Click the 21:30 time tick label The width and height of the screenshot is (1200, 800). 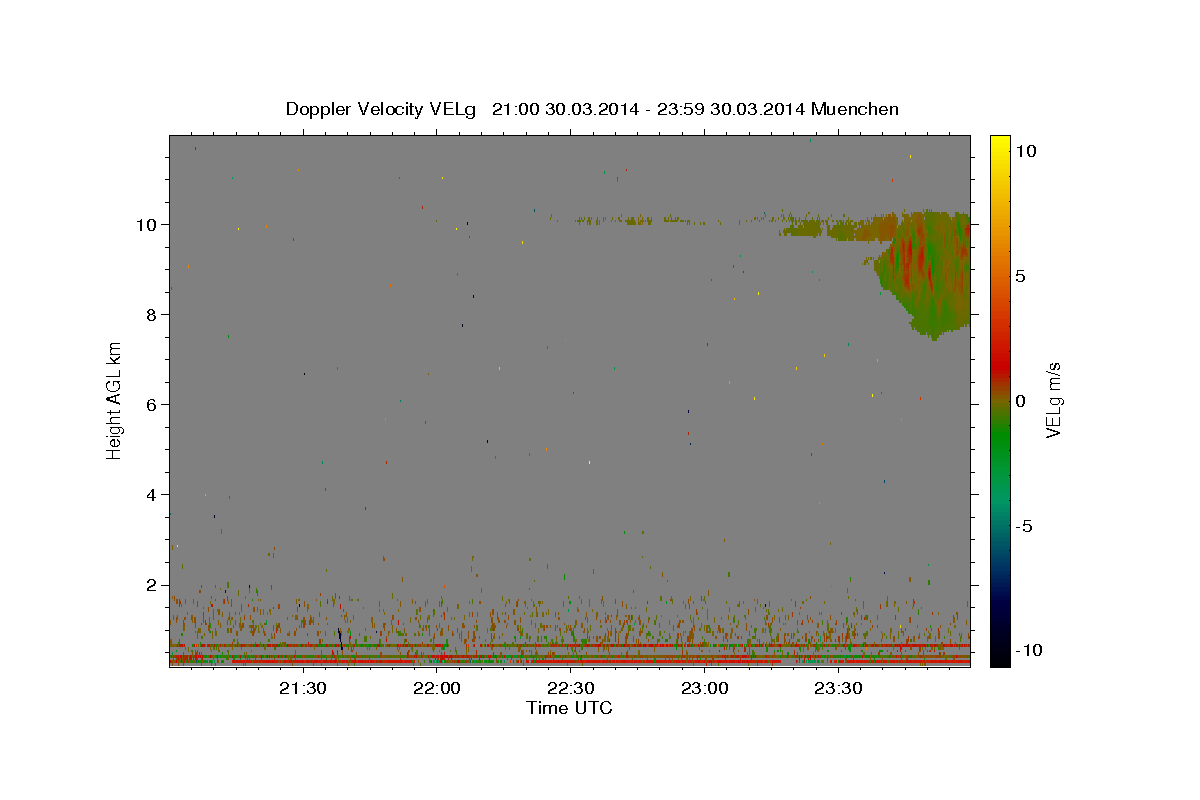pos(302,688)
